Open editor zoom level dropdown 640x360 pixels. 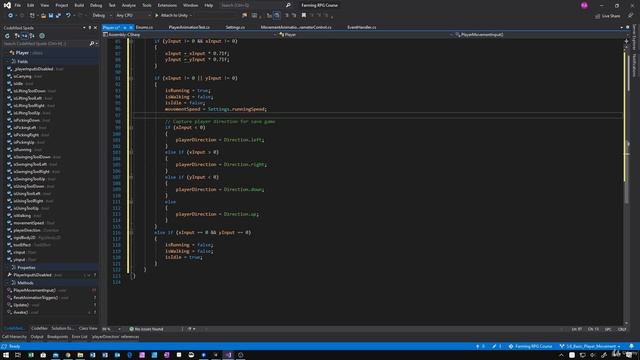click(112, 329)
